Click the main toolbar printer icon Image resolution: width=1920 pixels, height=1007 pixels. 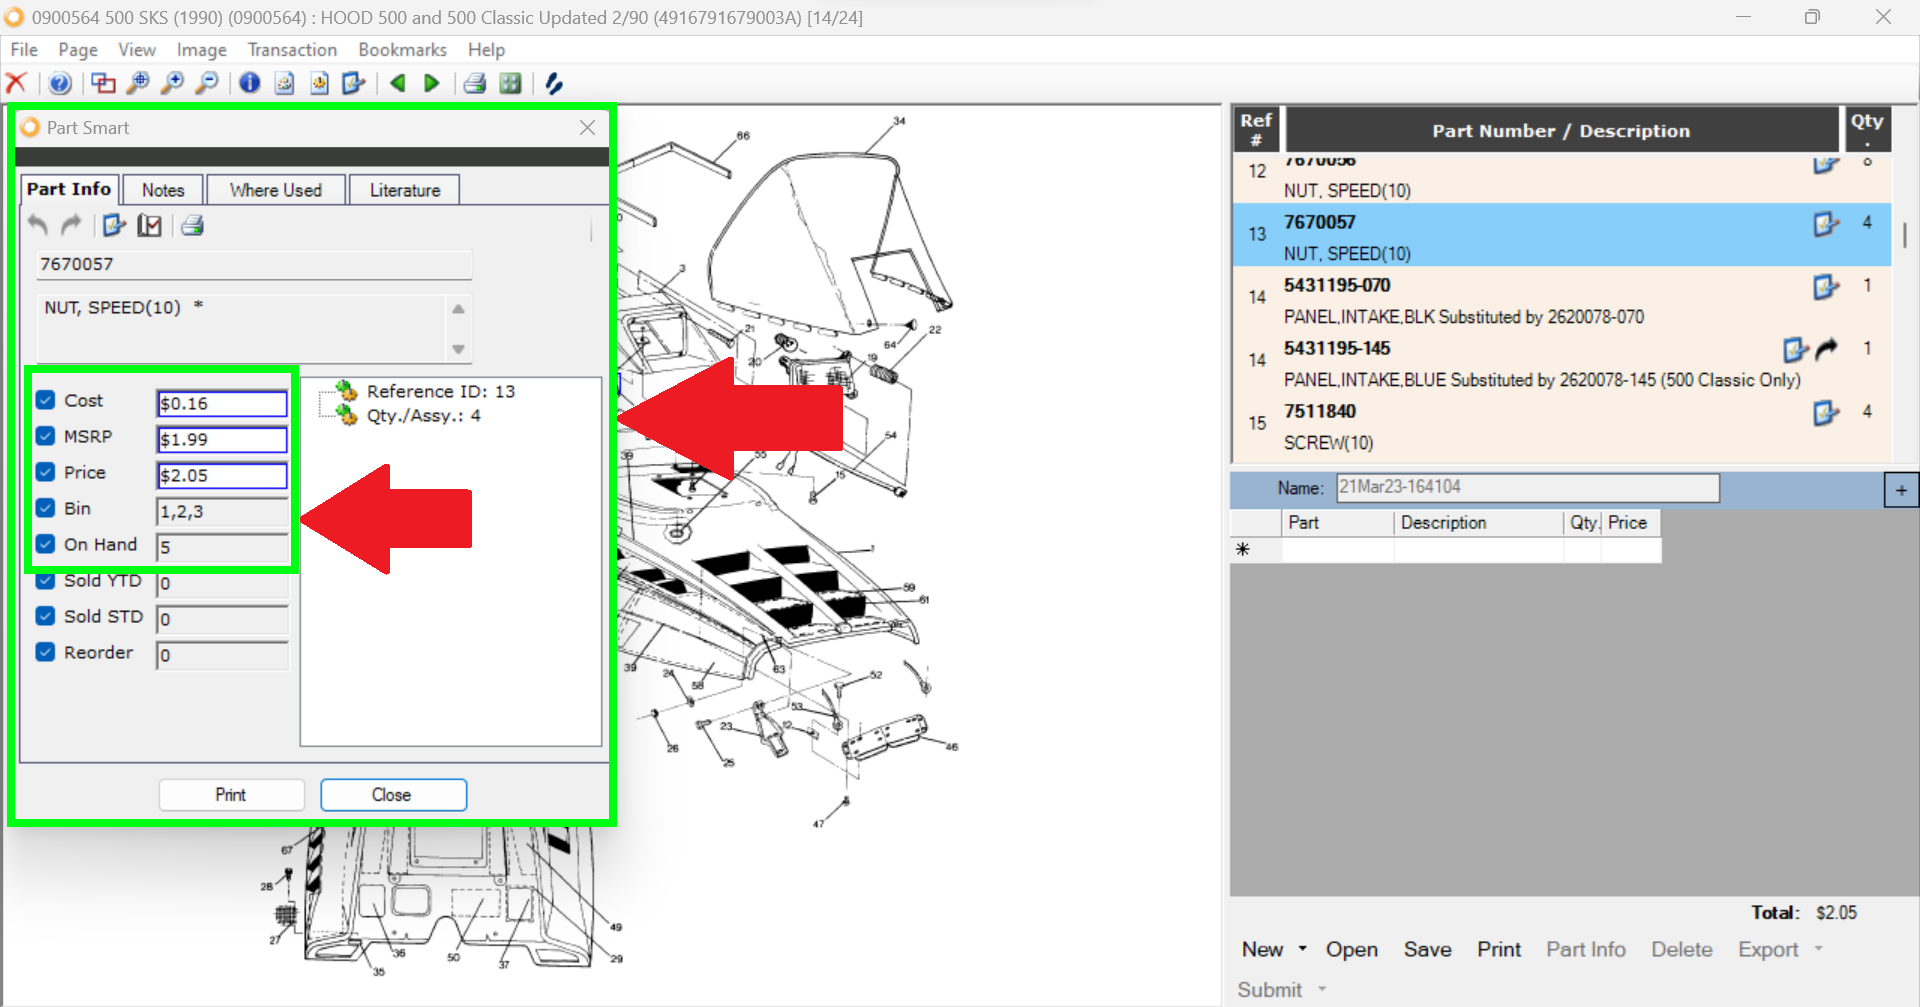point(475,83)
